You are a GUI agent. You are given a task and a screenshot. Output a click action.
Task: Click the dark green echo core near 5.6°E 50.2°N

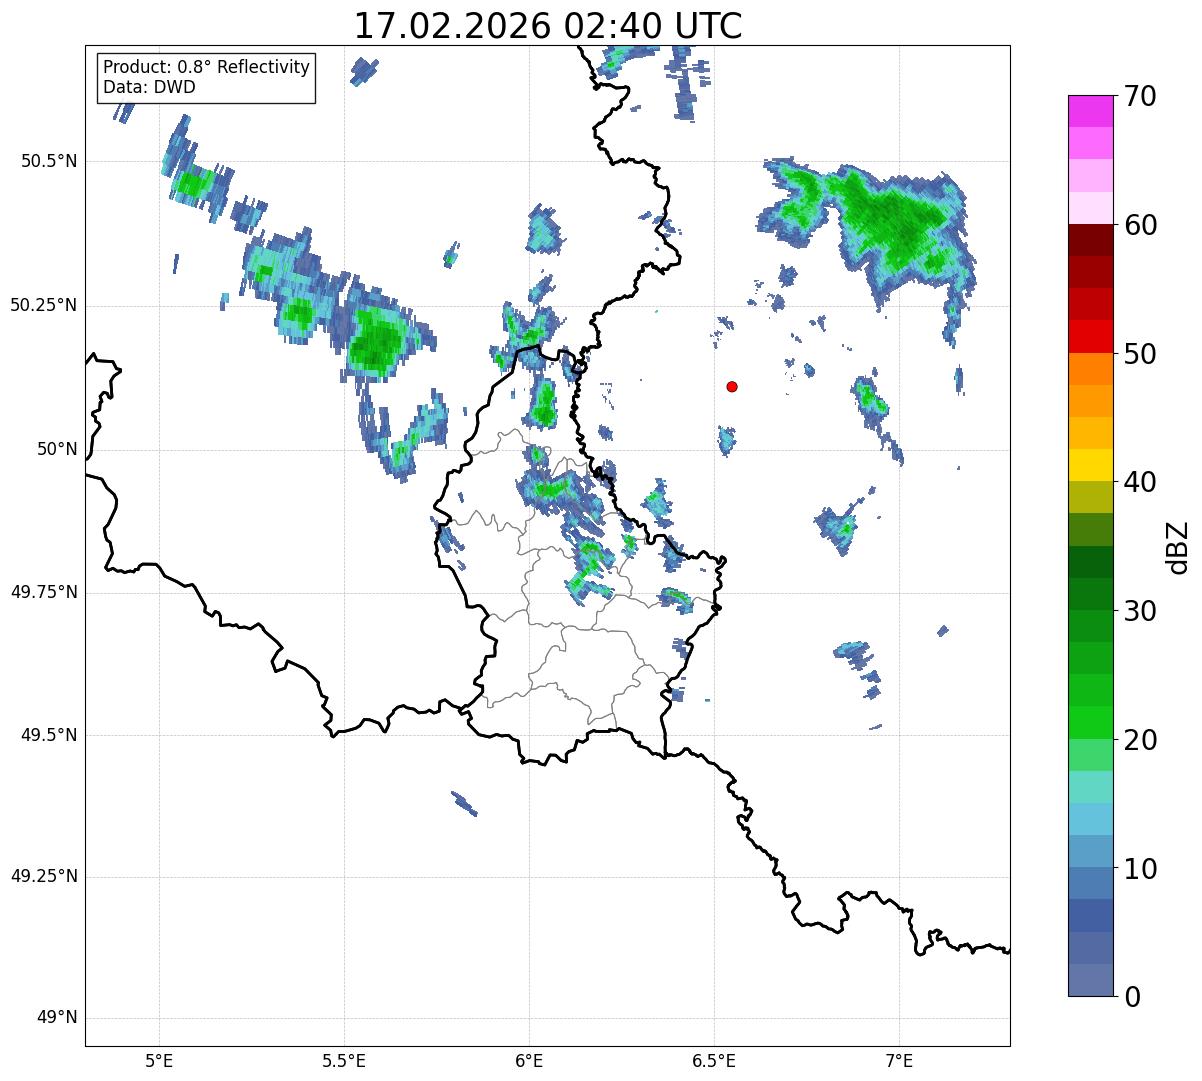click(x=377, y=338)
